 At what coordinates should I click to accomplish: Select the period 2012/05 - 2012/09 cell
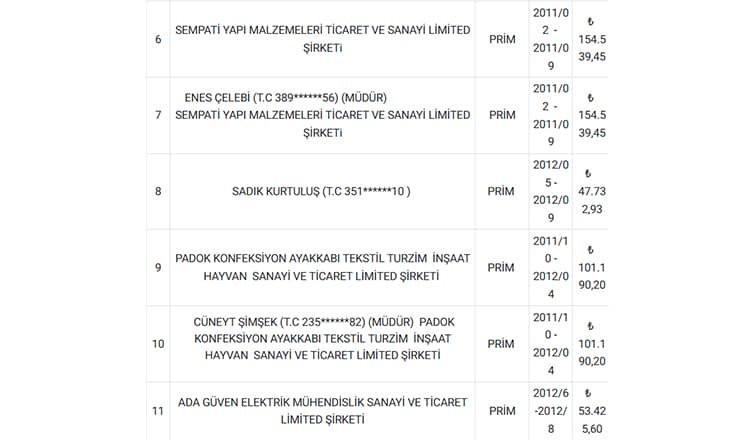click(x=550, y=191)
